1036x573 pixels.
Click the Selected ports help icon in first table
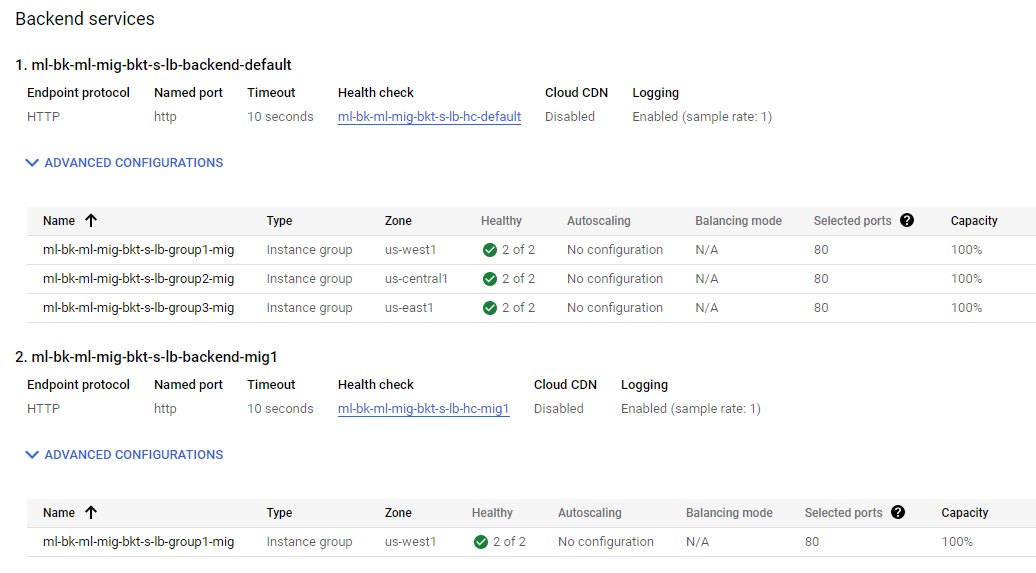point(907,221)
